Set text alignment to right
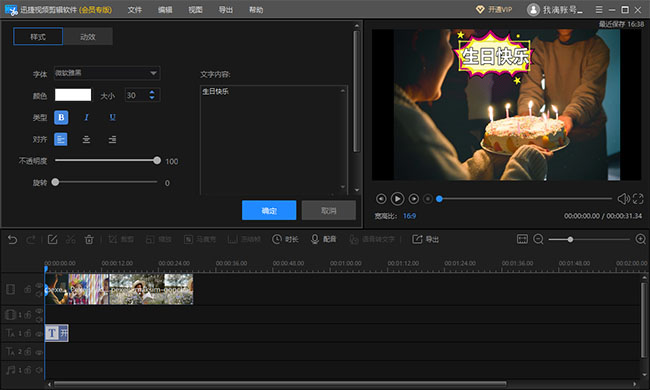The image size is (650, 390). point(112,139)
